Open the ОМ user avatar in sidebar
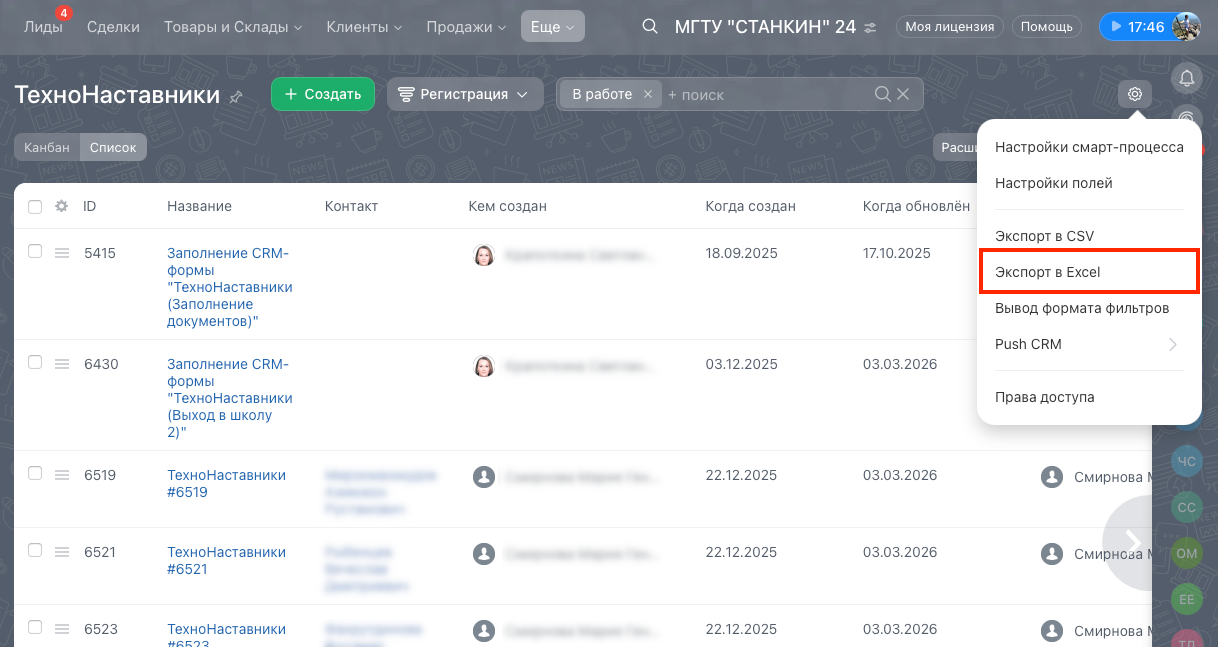This screenshot has width=1218, height=647. 1187,553
